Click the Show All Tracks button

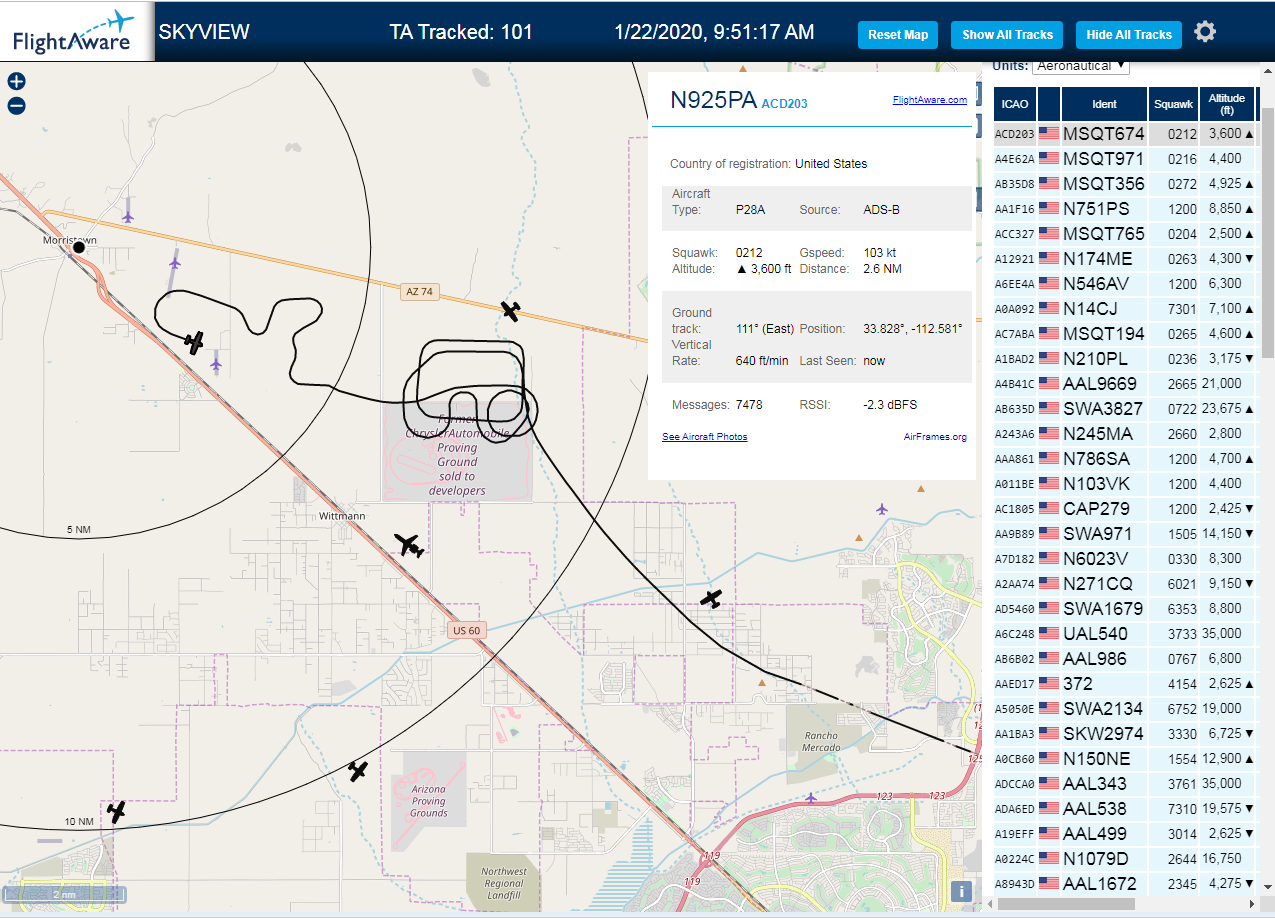click(1007, 34)
